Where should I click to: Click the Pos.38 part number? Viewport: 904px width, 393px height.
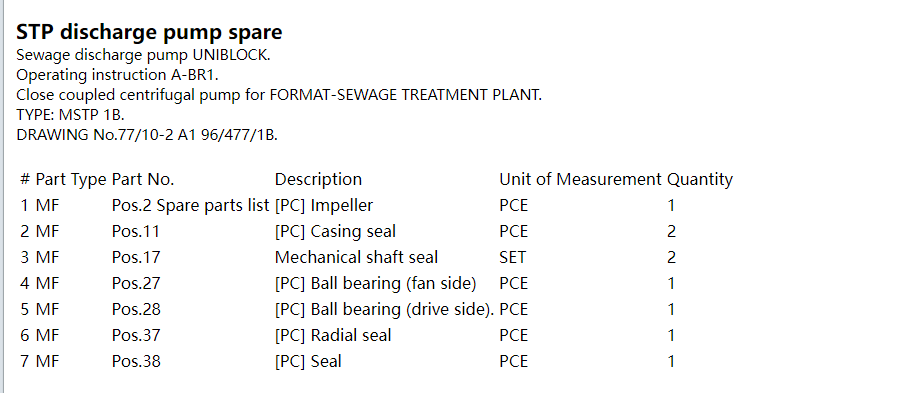tap(135, 361)
